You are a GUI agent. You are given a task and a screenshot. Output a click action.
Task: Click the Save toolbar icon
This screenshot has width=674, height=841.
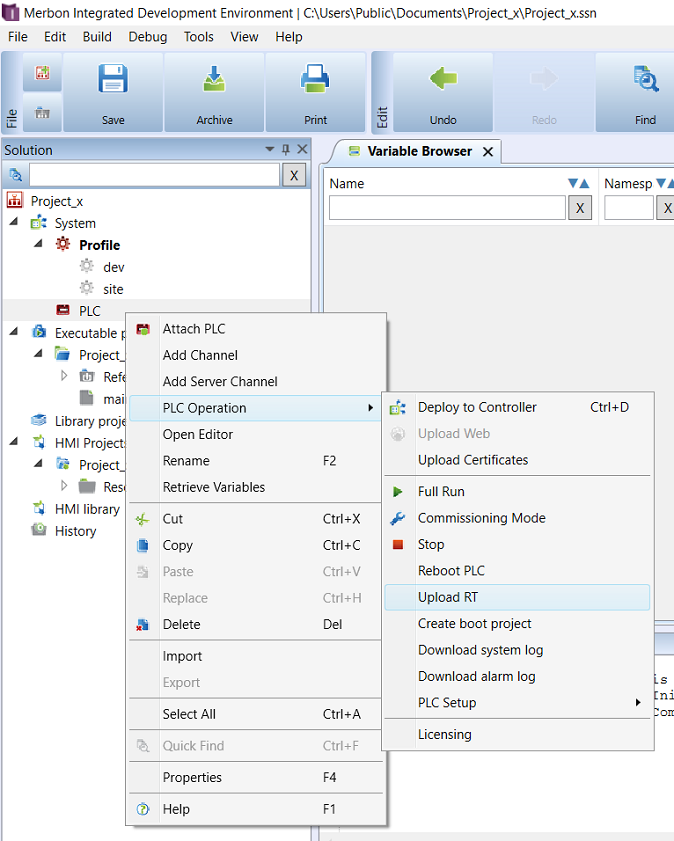[x=113, y=79]
